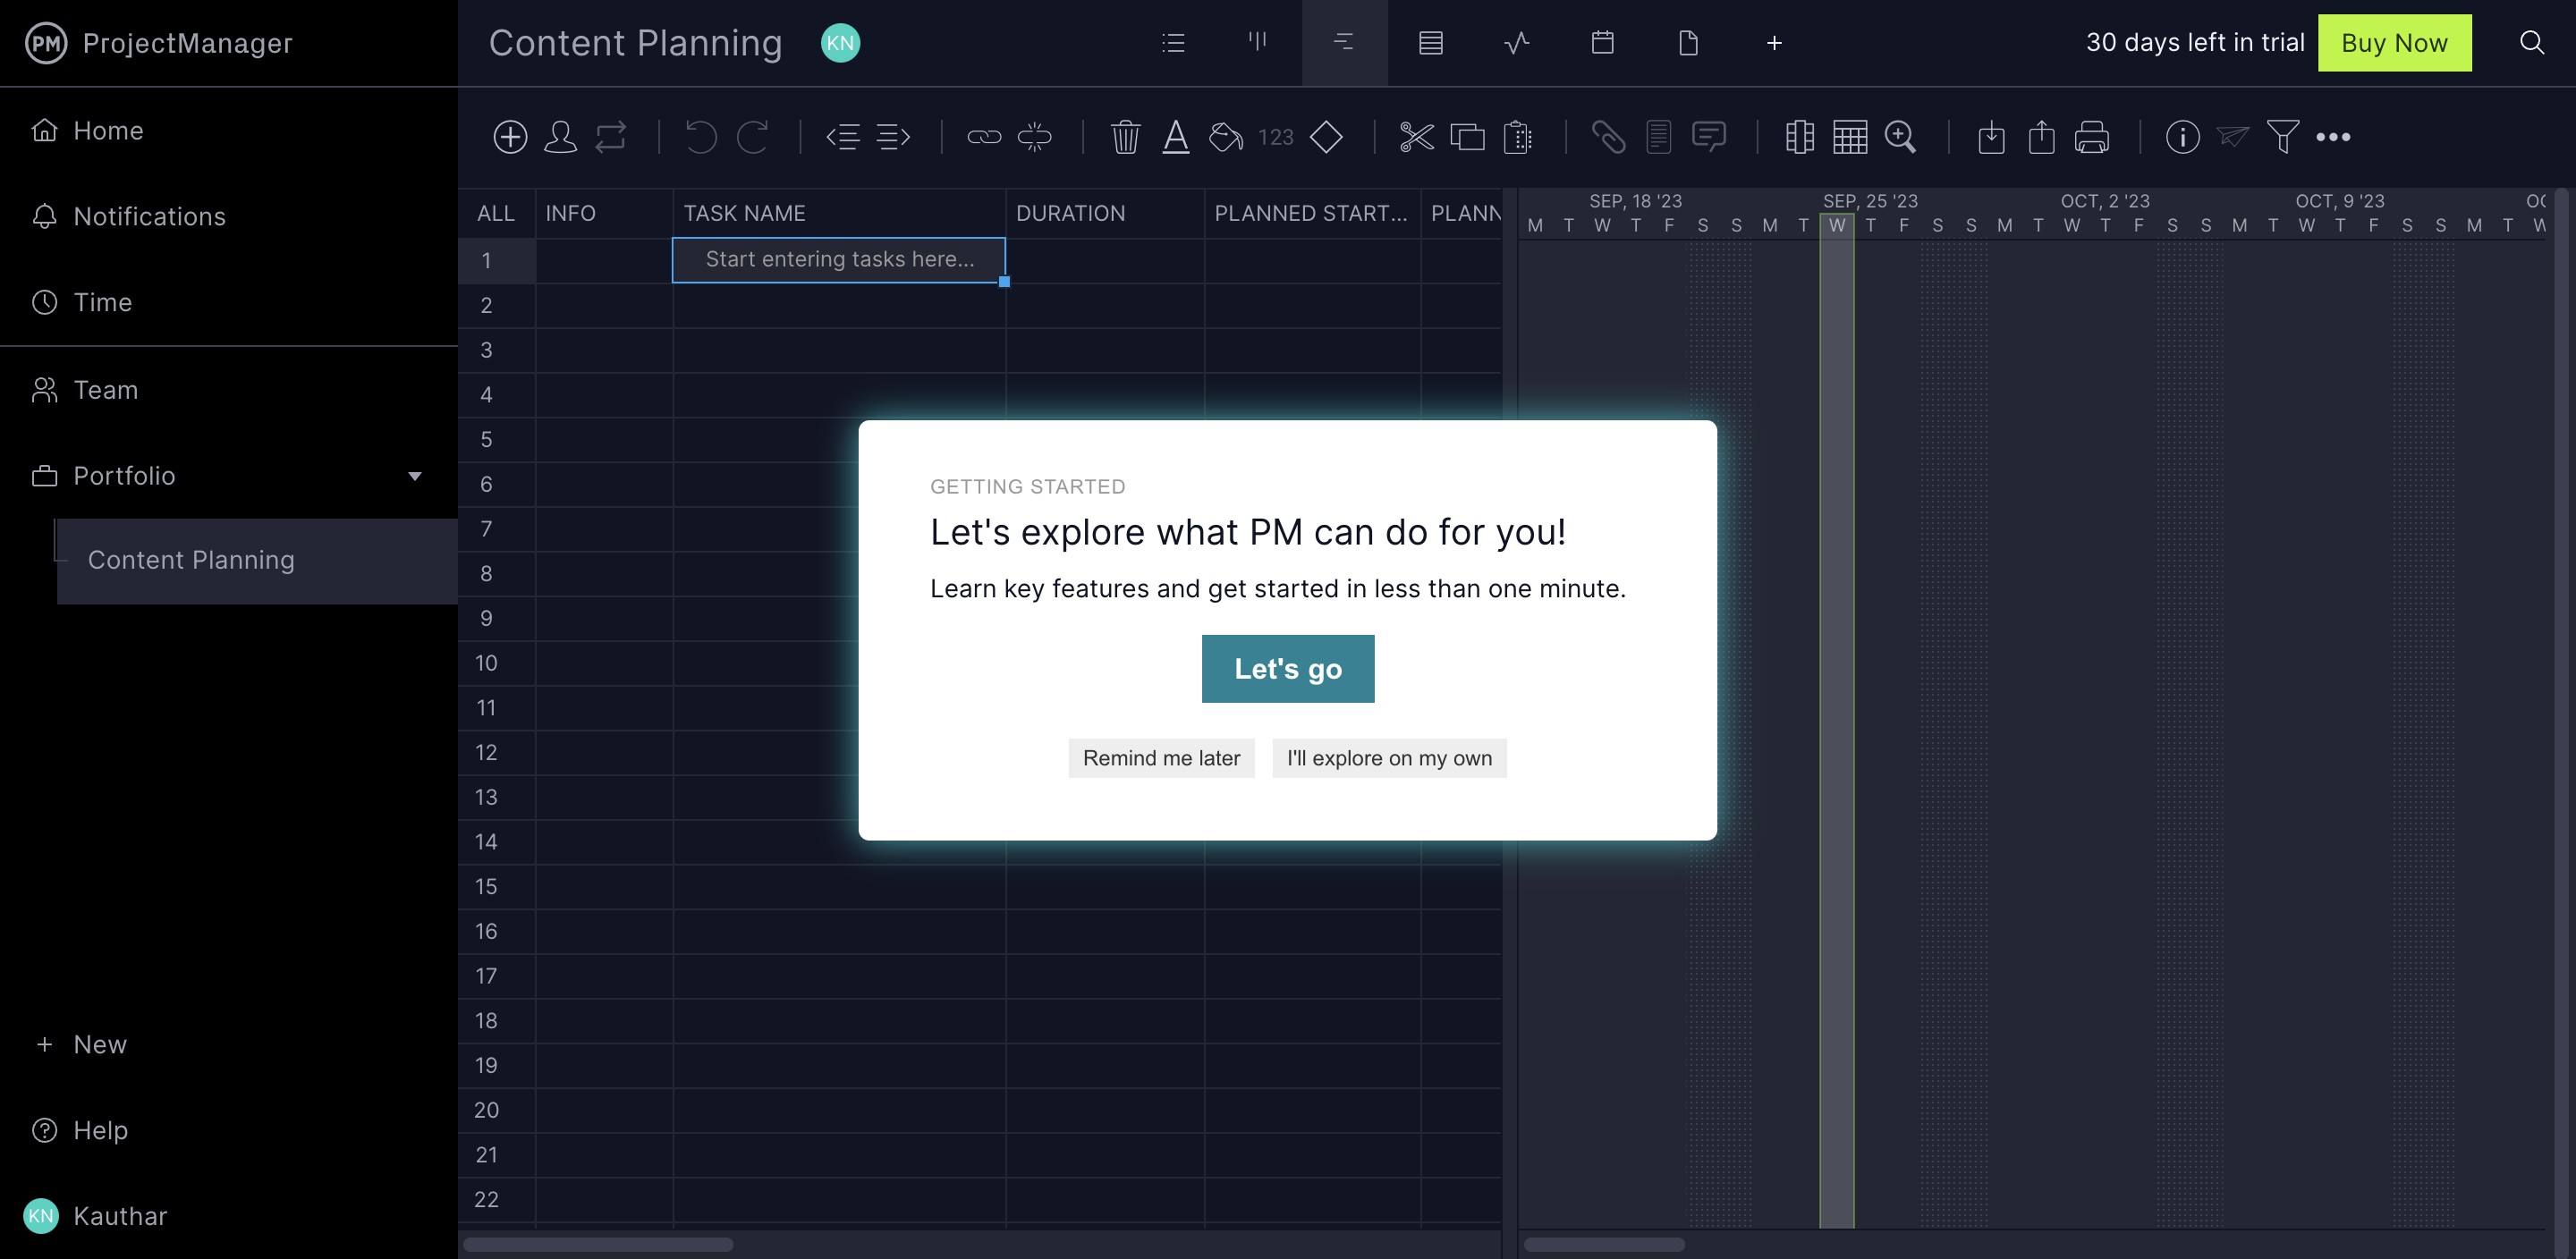Open the three-dots more options menu

(2332, 137)
